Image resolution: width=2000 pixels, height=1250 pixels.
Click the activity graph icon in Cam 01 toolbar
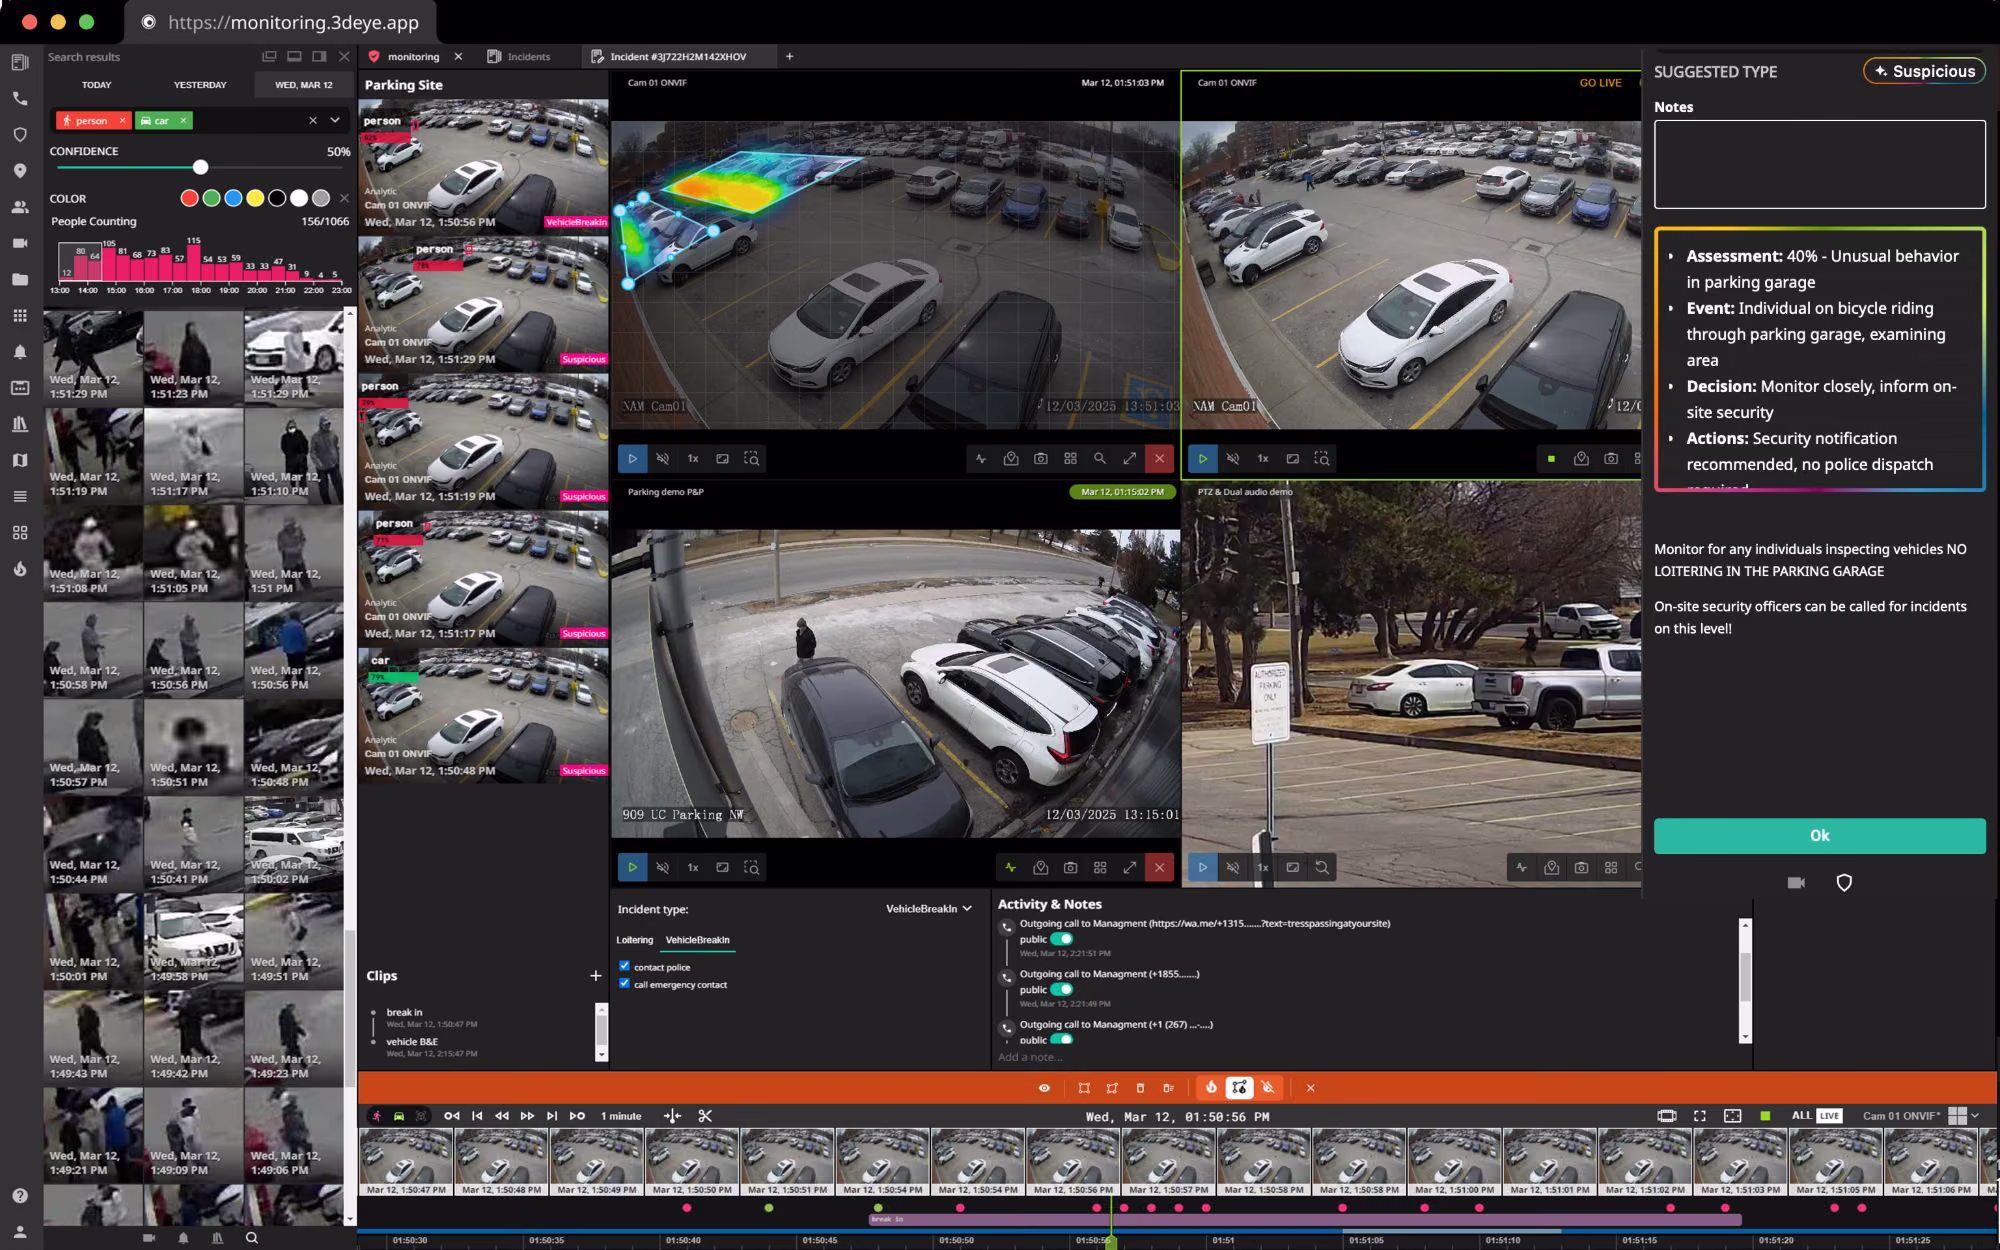981,458
